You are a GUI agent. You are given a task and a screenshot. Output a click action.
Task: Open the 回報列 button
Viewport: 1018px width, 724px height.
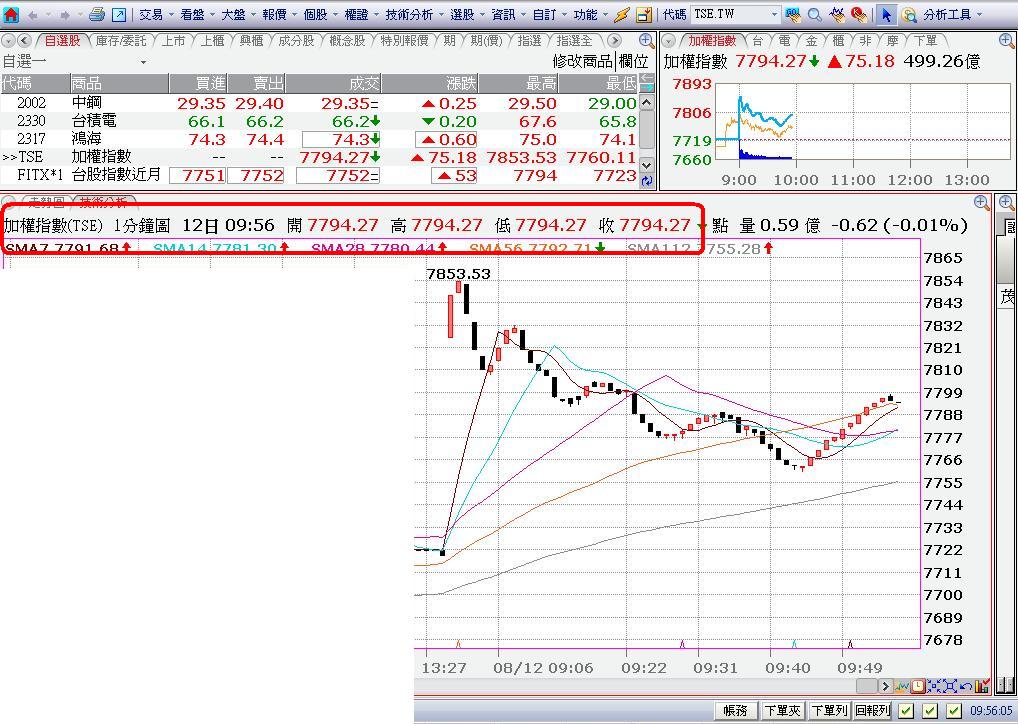pos(873,711)
